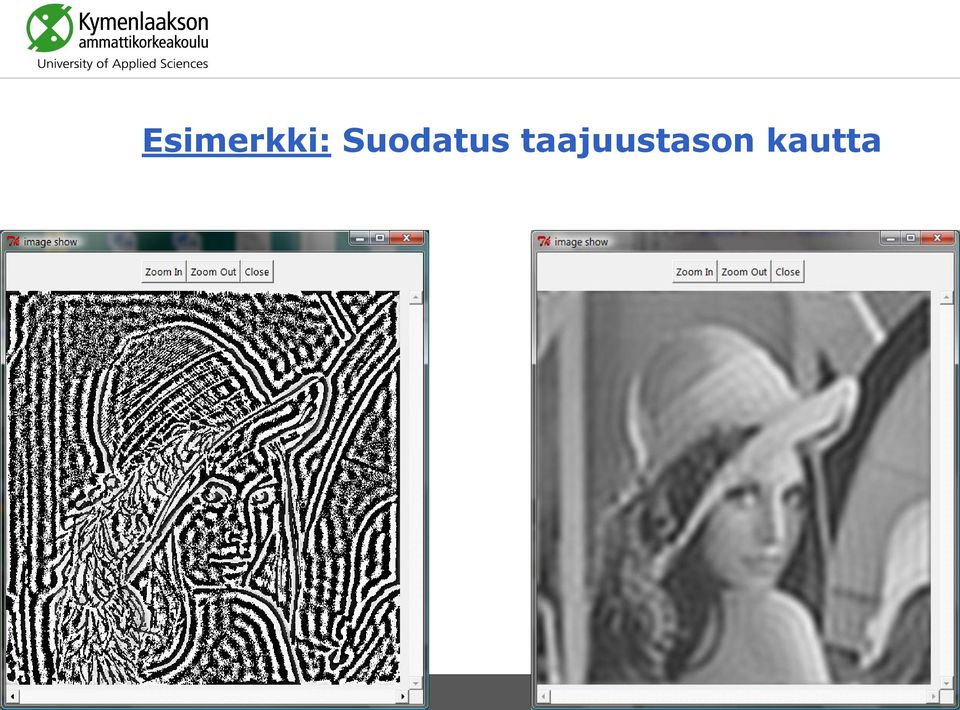Click scroll-left arrow in left window horizontal scrollbar

point(13,697)
